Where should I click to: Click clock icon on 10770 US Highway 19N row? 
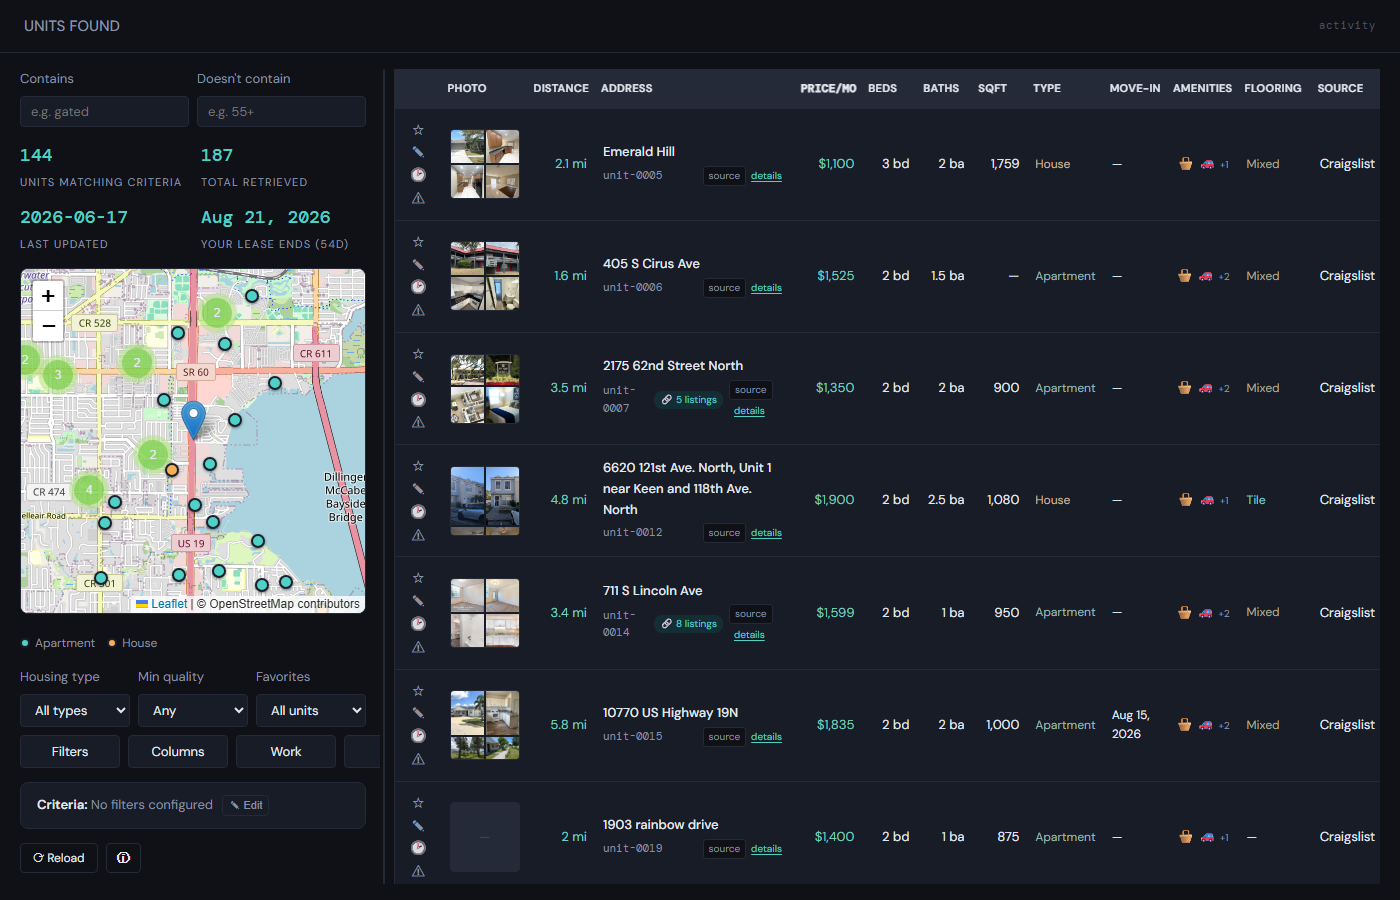point(418,735)
